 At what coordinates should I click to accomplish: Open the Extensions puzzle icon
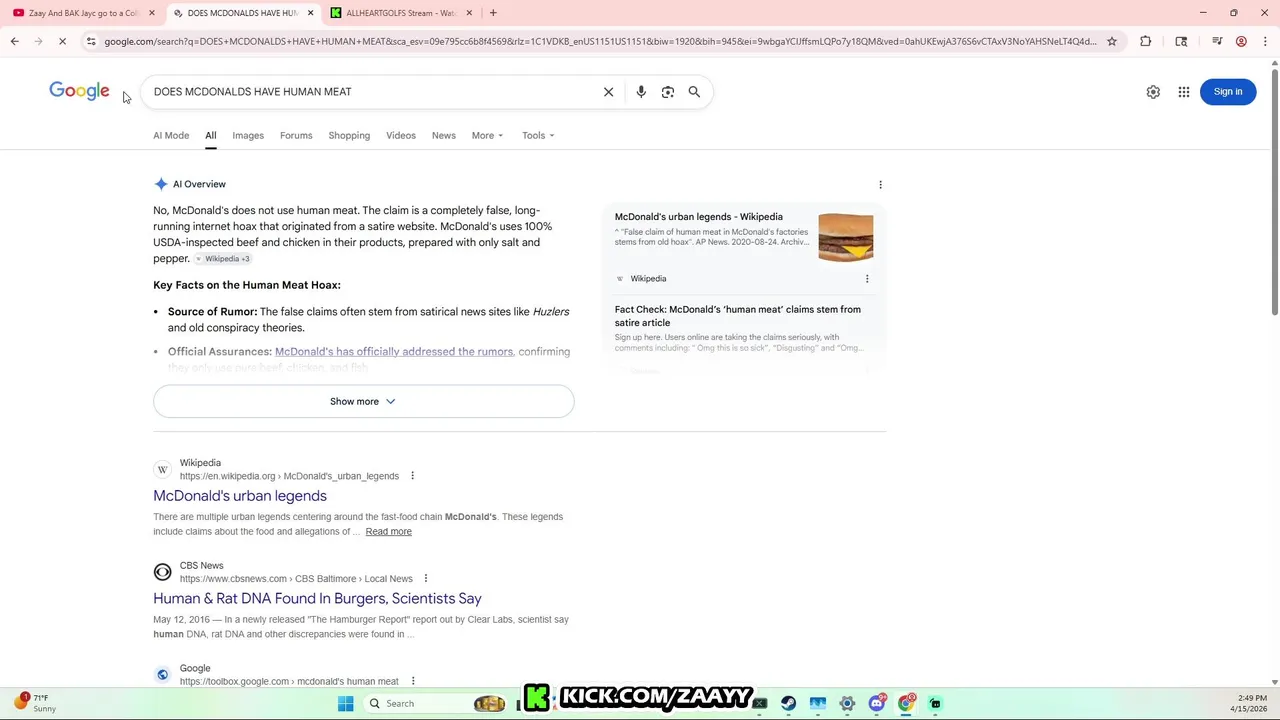point(1146,41)
